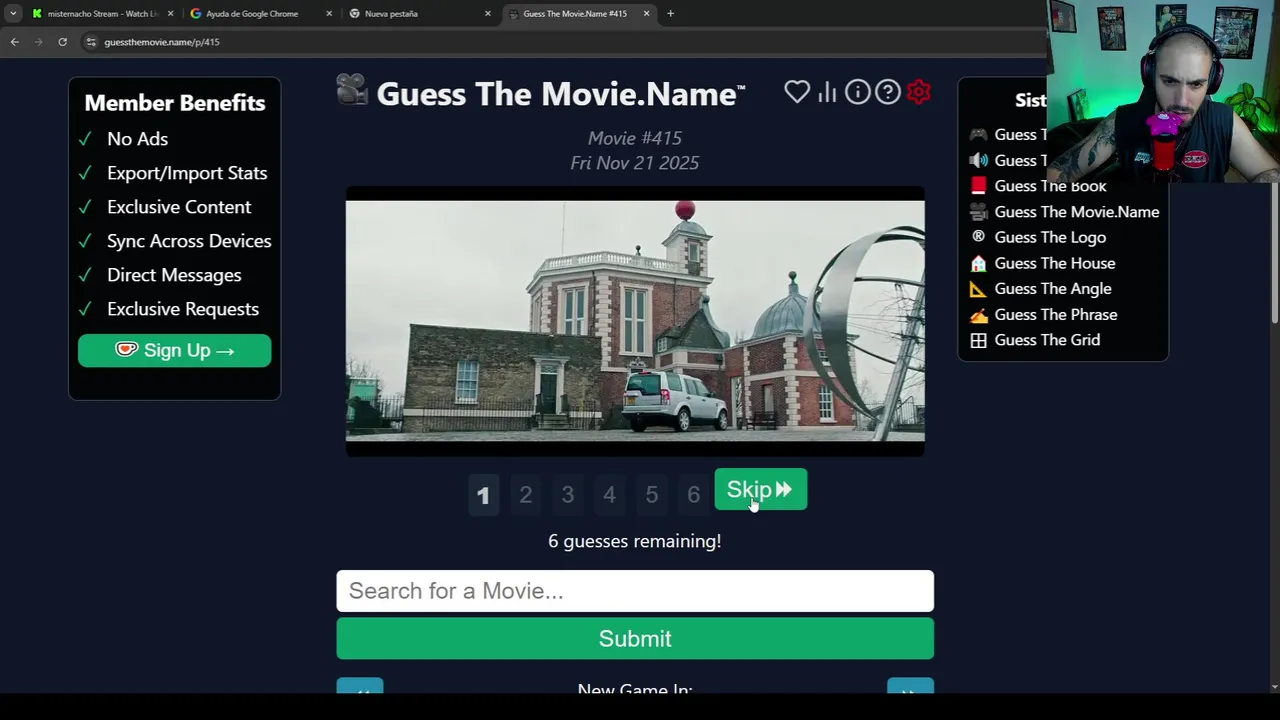Select image frame number 5
This screenshot has width=1280, height=720.
point(651,494)
